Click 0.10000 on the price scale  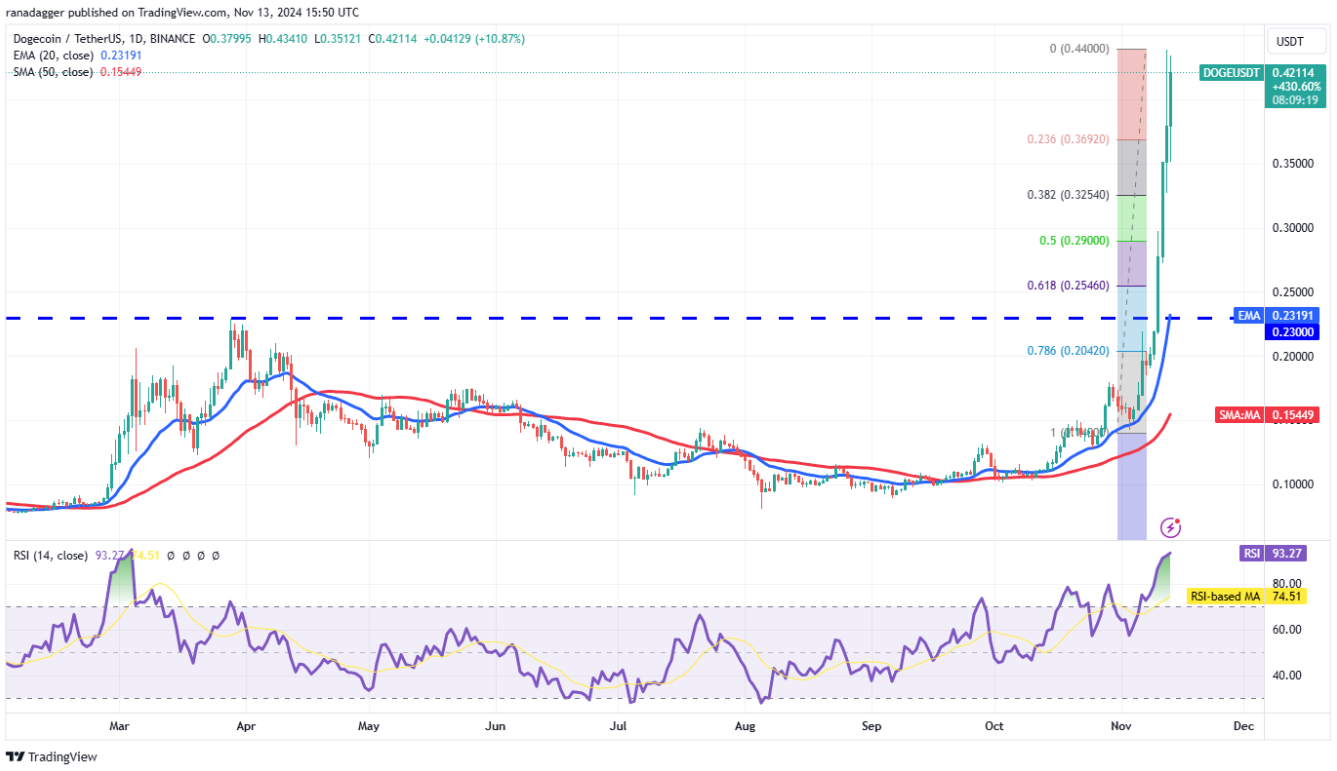click(x=1291, y=485)
